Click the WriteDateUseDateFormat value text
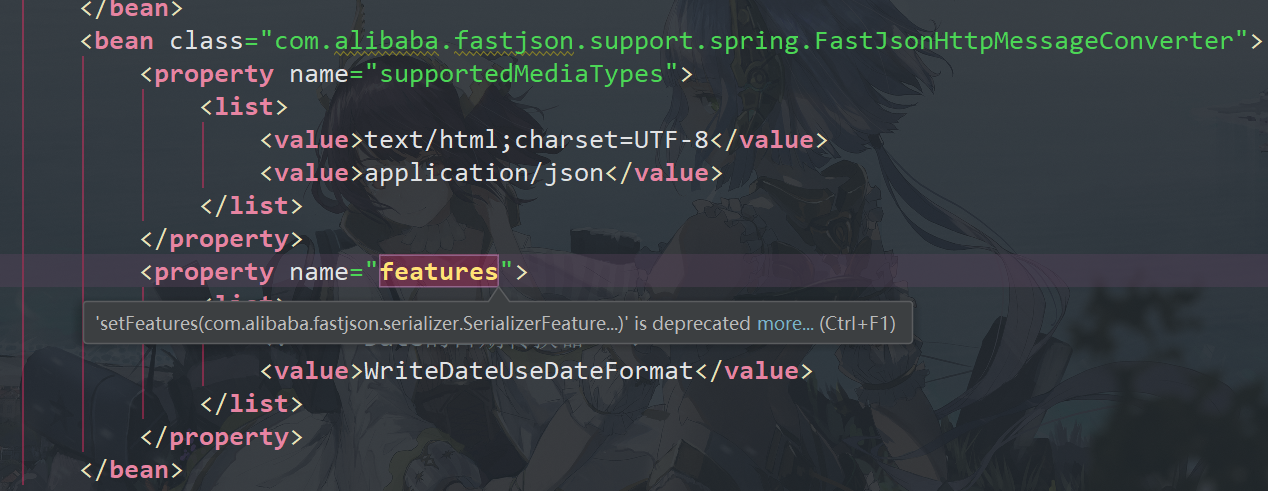 (529, 371)
